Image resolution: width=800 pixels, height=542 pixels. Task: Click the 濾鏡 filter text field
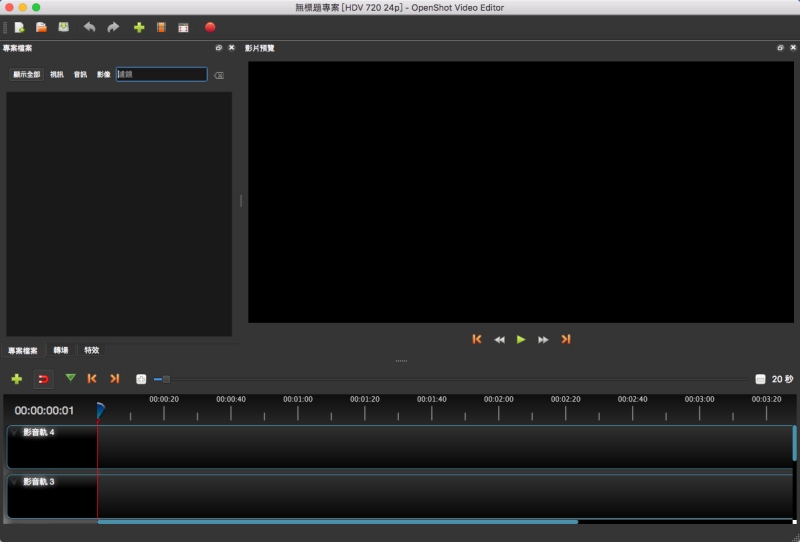point(161,75)
